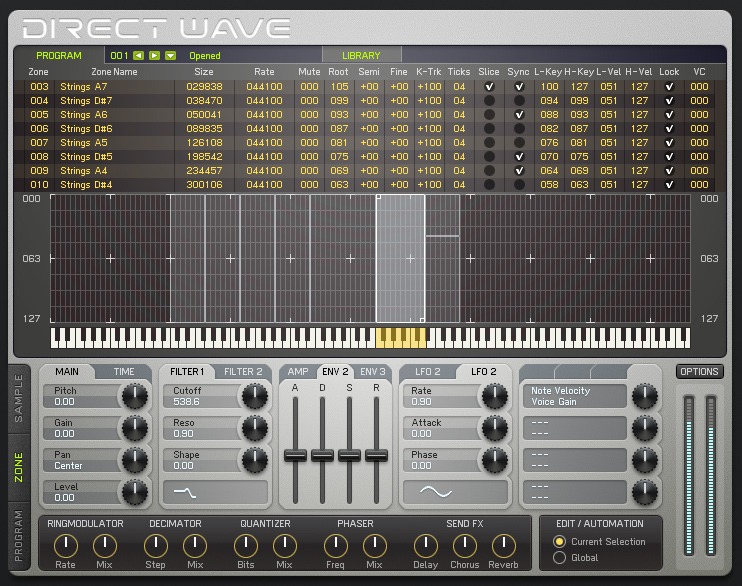Click the envelope Attack slider handle
The height and width of the screenshot is (586, 742).
point(295,455)
